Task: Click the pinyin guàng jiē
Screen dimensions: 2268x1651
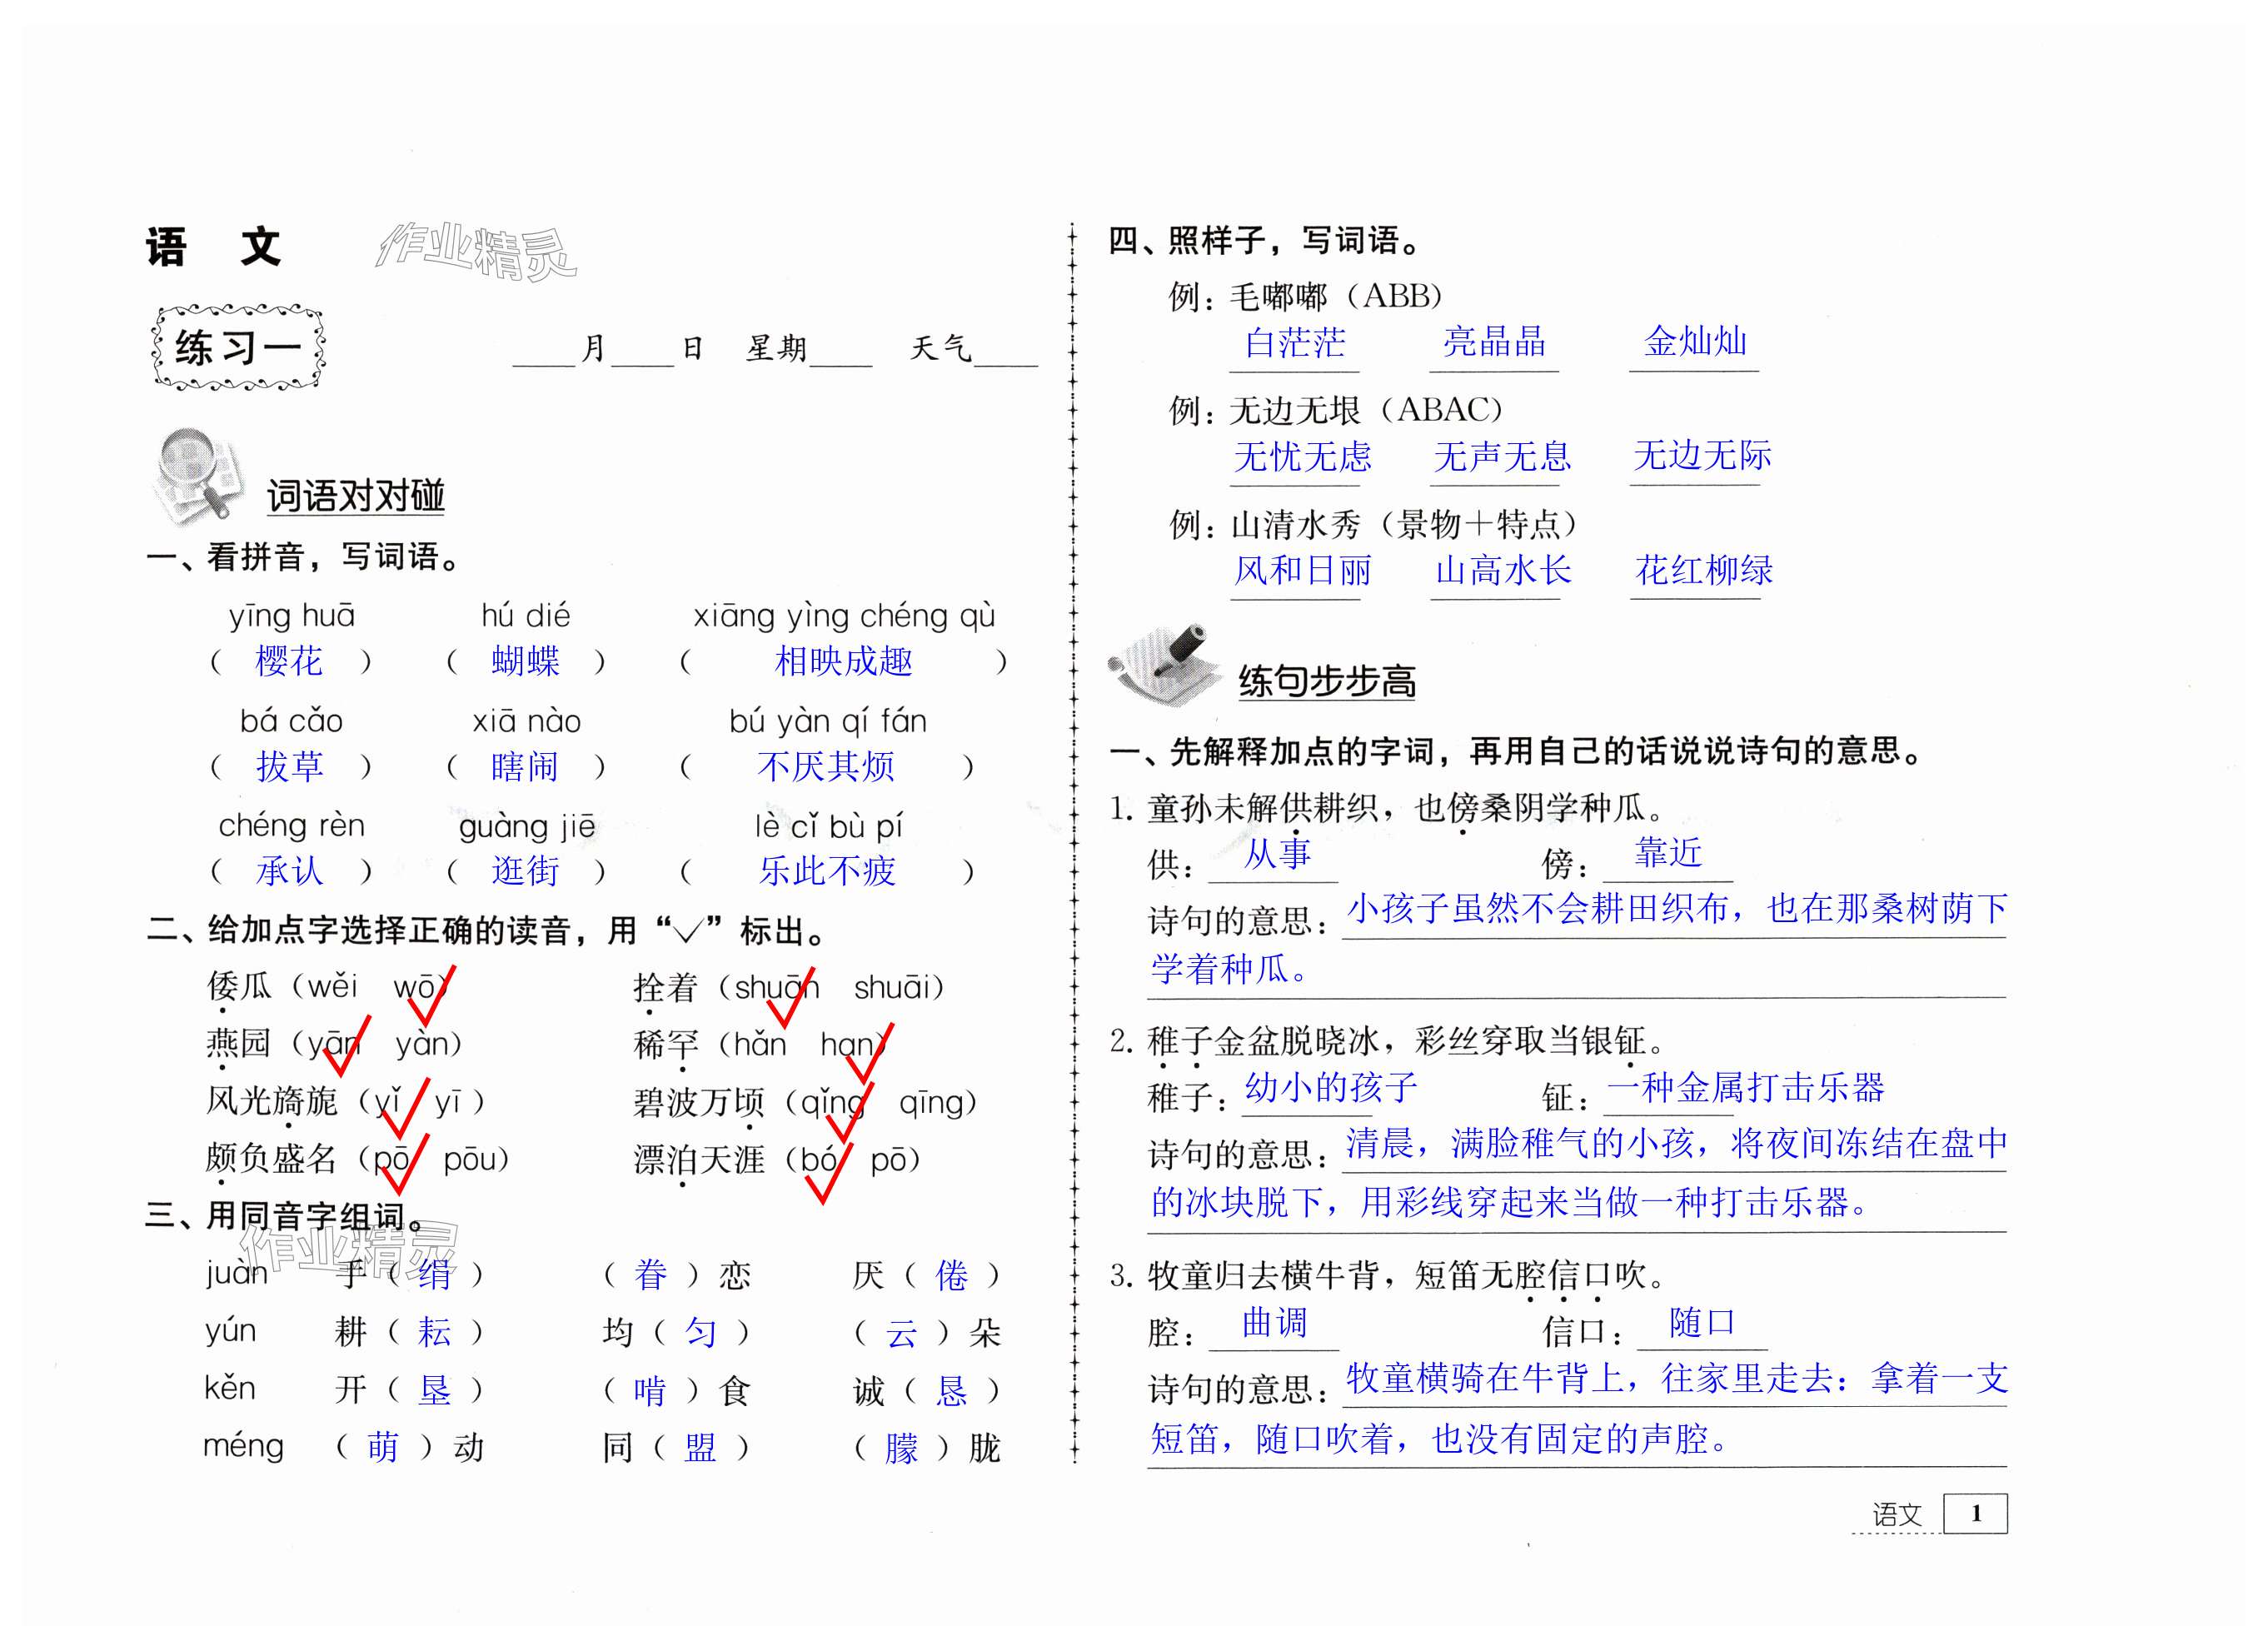Action: point(527,827)
